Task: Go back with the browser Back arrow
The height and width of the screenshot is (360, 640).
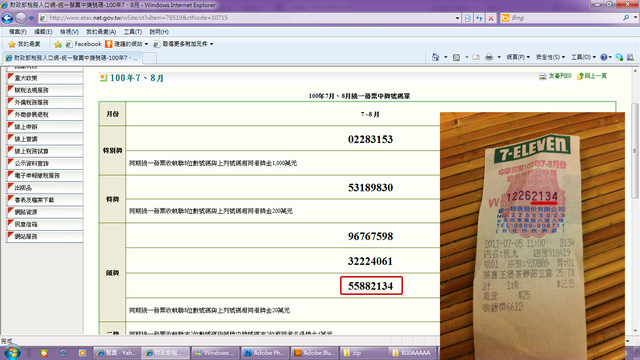Action: click(x=7, y=18)
